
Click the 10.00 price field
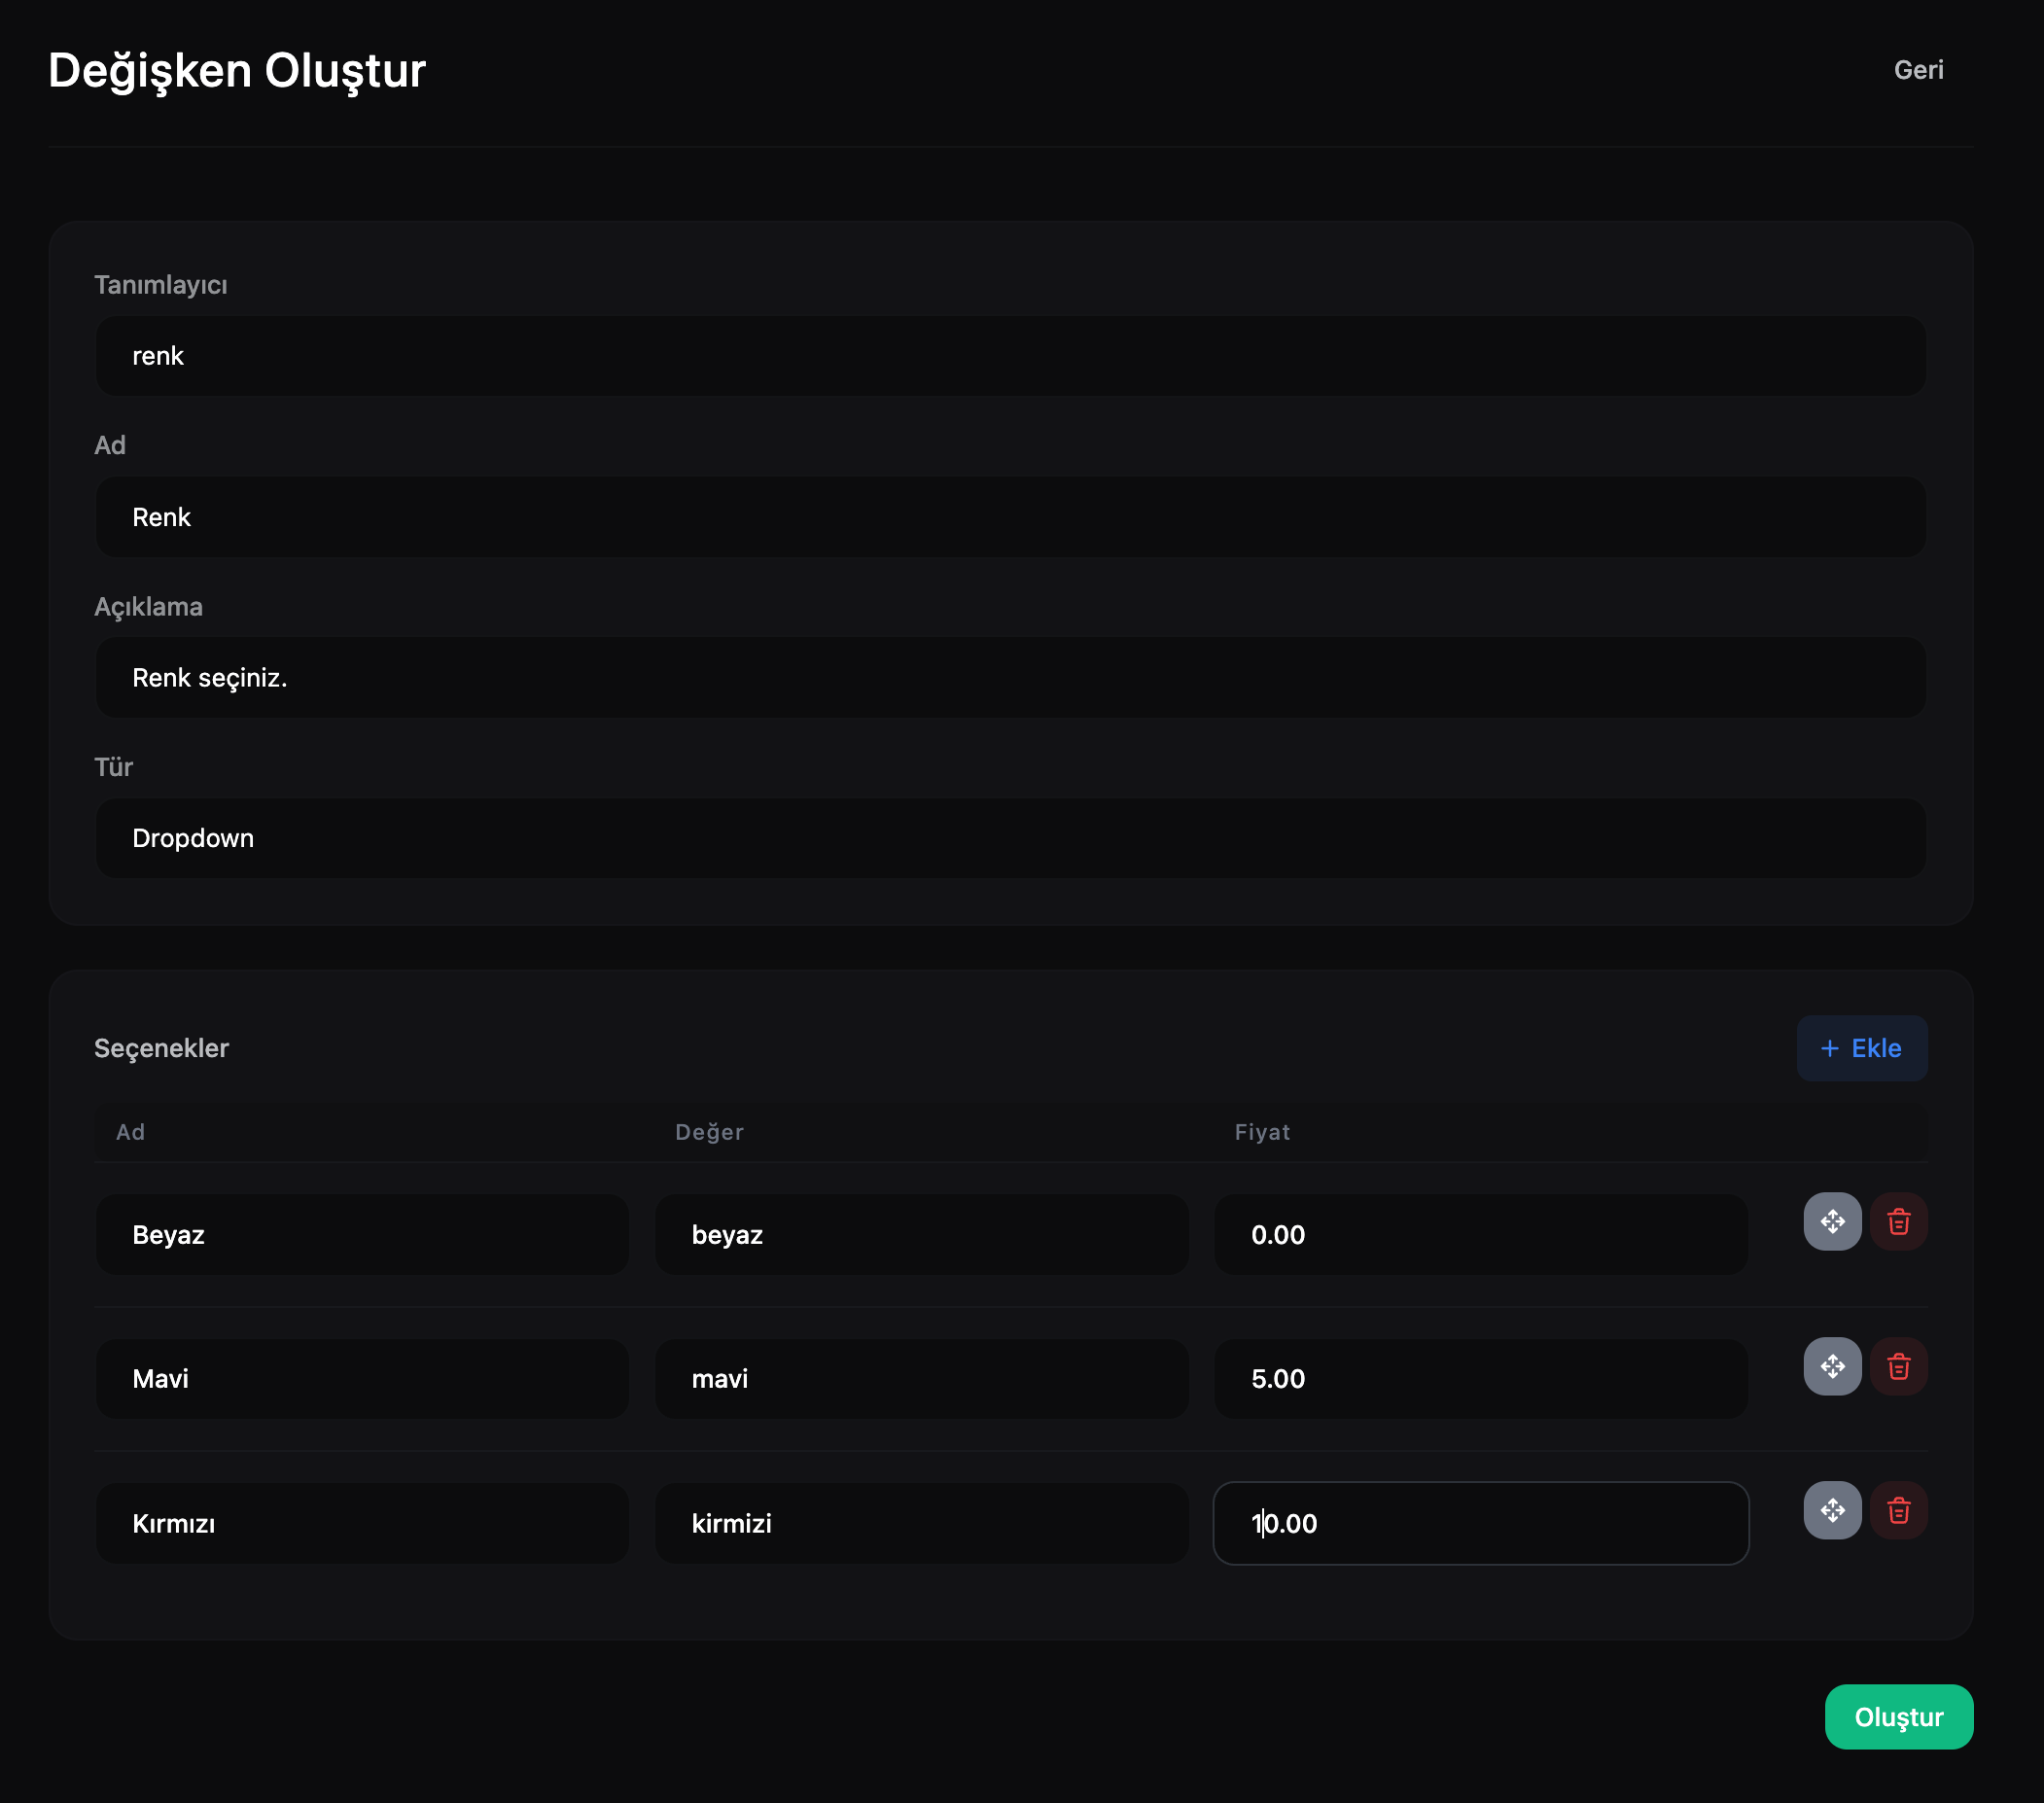pos(1480,1523)
